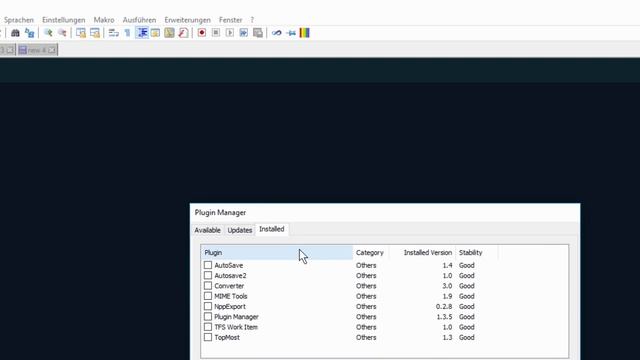
Task: Toggle synchronized vertical scrolling icon
Action: pyautogui.click(x=81, y=33)
